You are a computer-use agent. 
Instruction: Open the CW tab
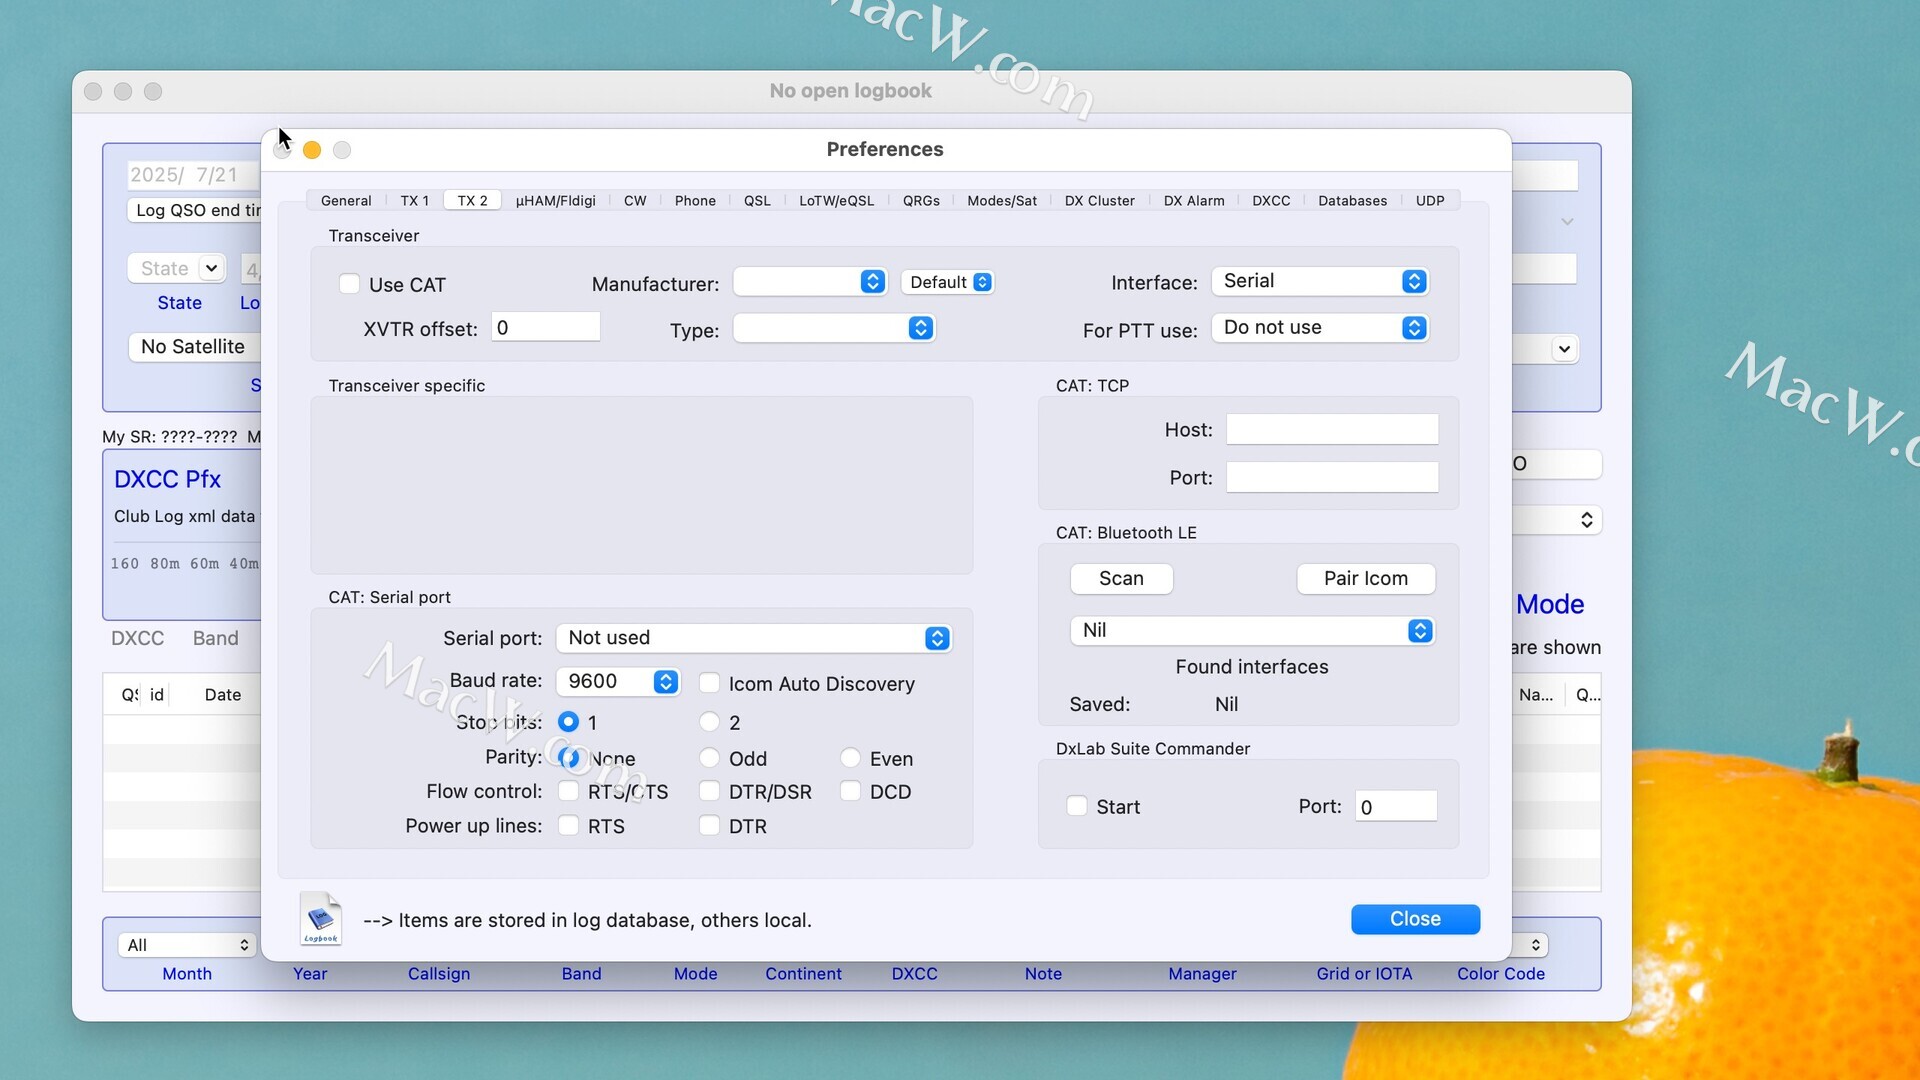(x=635, y=201)
